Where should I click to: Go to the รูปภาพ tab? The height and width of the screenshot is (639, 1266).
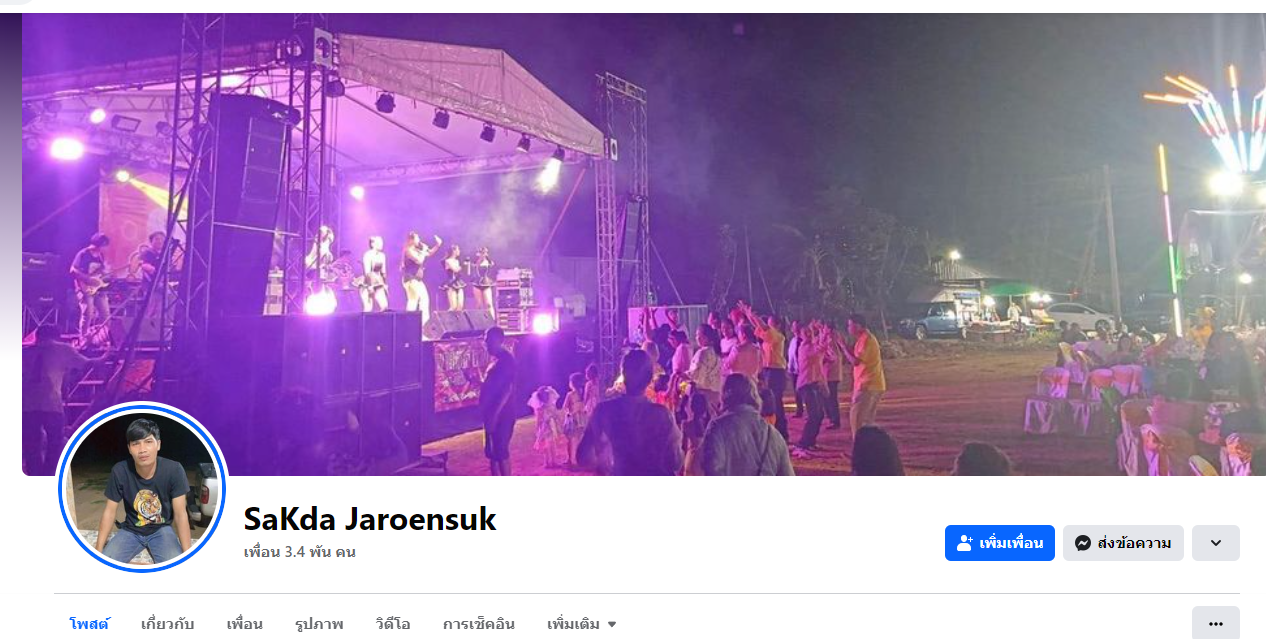319,624
